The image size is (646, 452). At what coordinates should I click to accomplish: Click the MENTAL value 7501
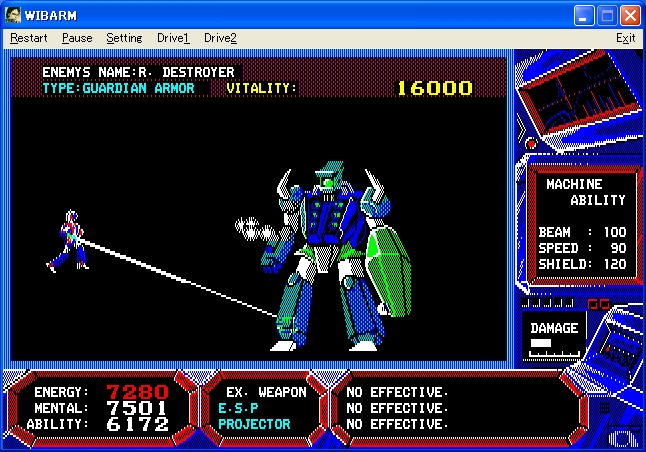coord(137,408)
